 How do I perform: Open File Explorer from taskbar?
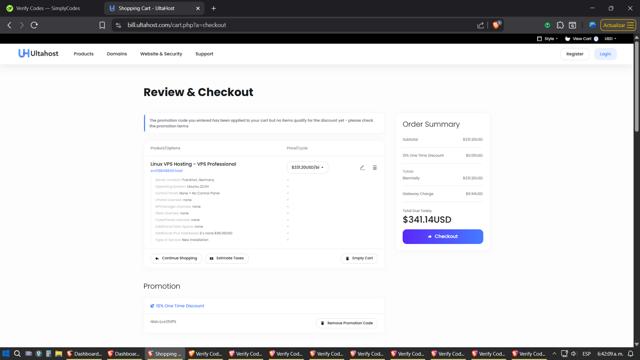click(59, 354)
